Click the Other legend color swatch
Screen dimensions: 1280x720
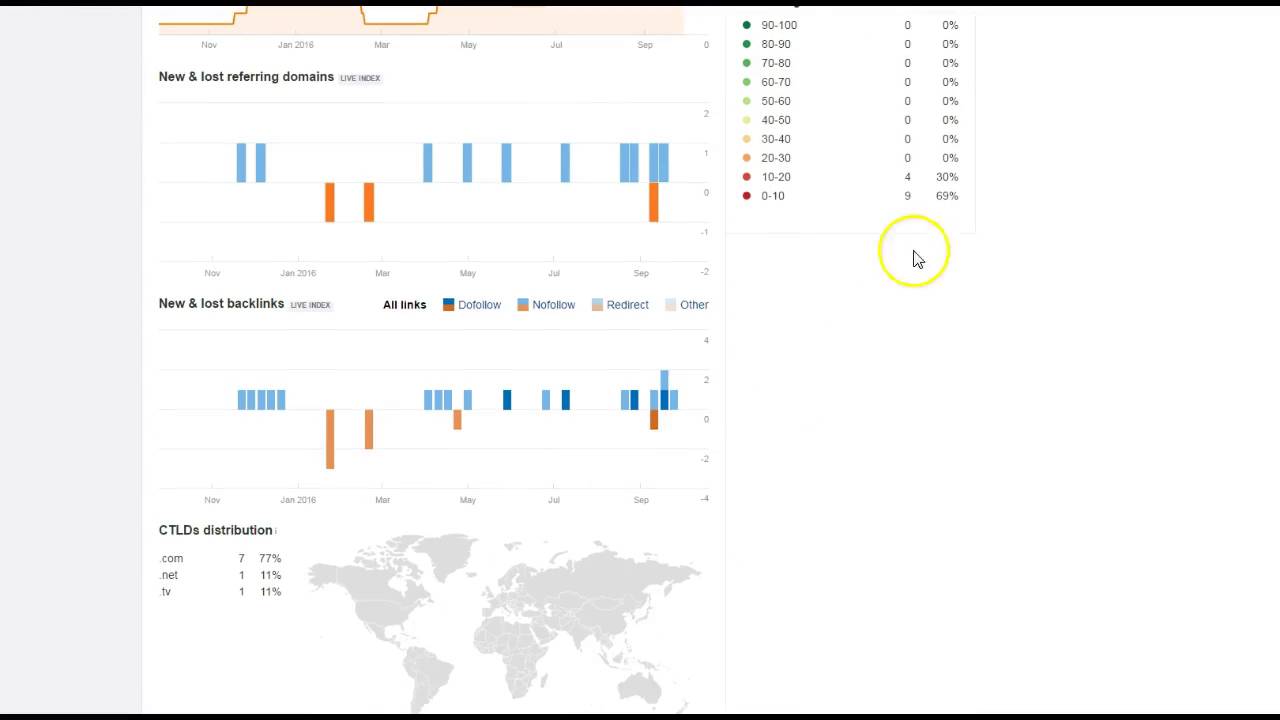pos(671,305)
